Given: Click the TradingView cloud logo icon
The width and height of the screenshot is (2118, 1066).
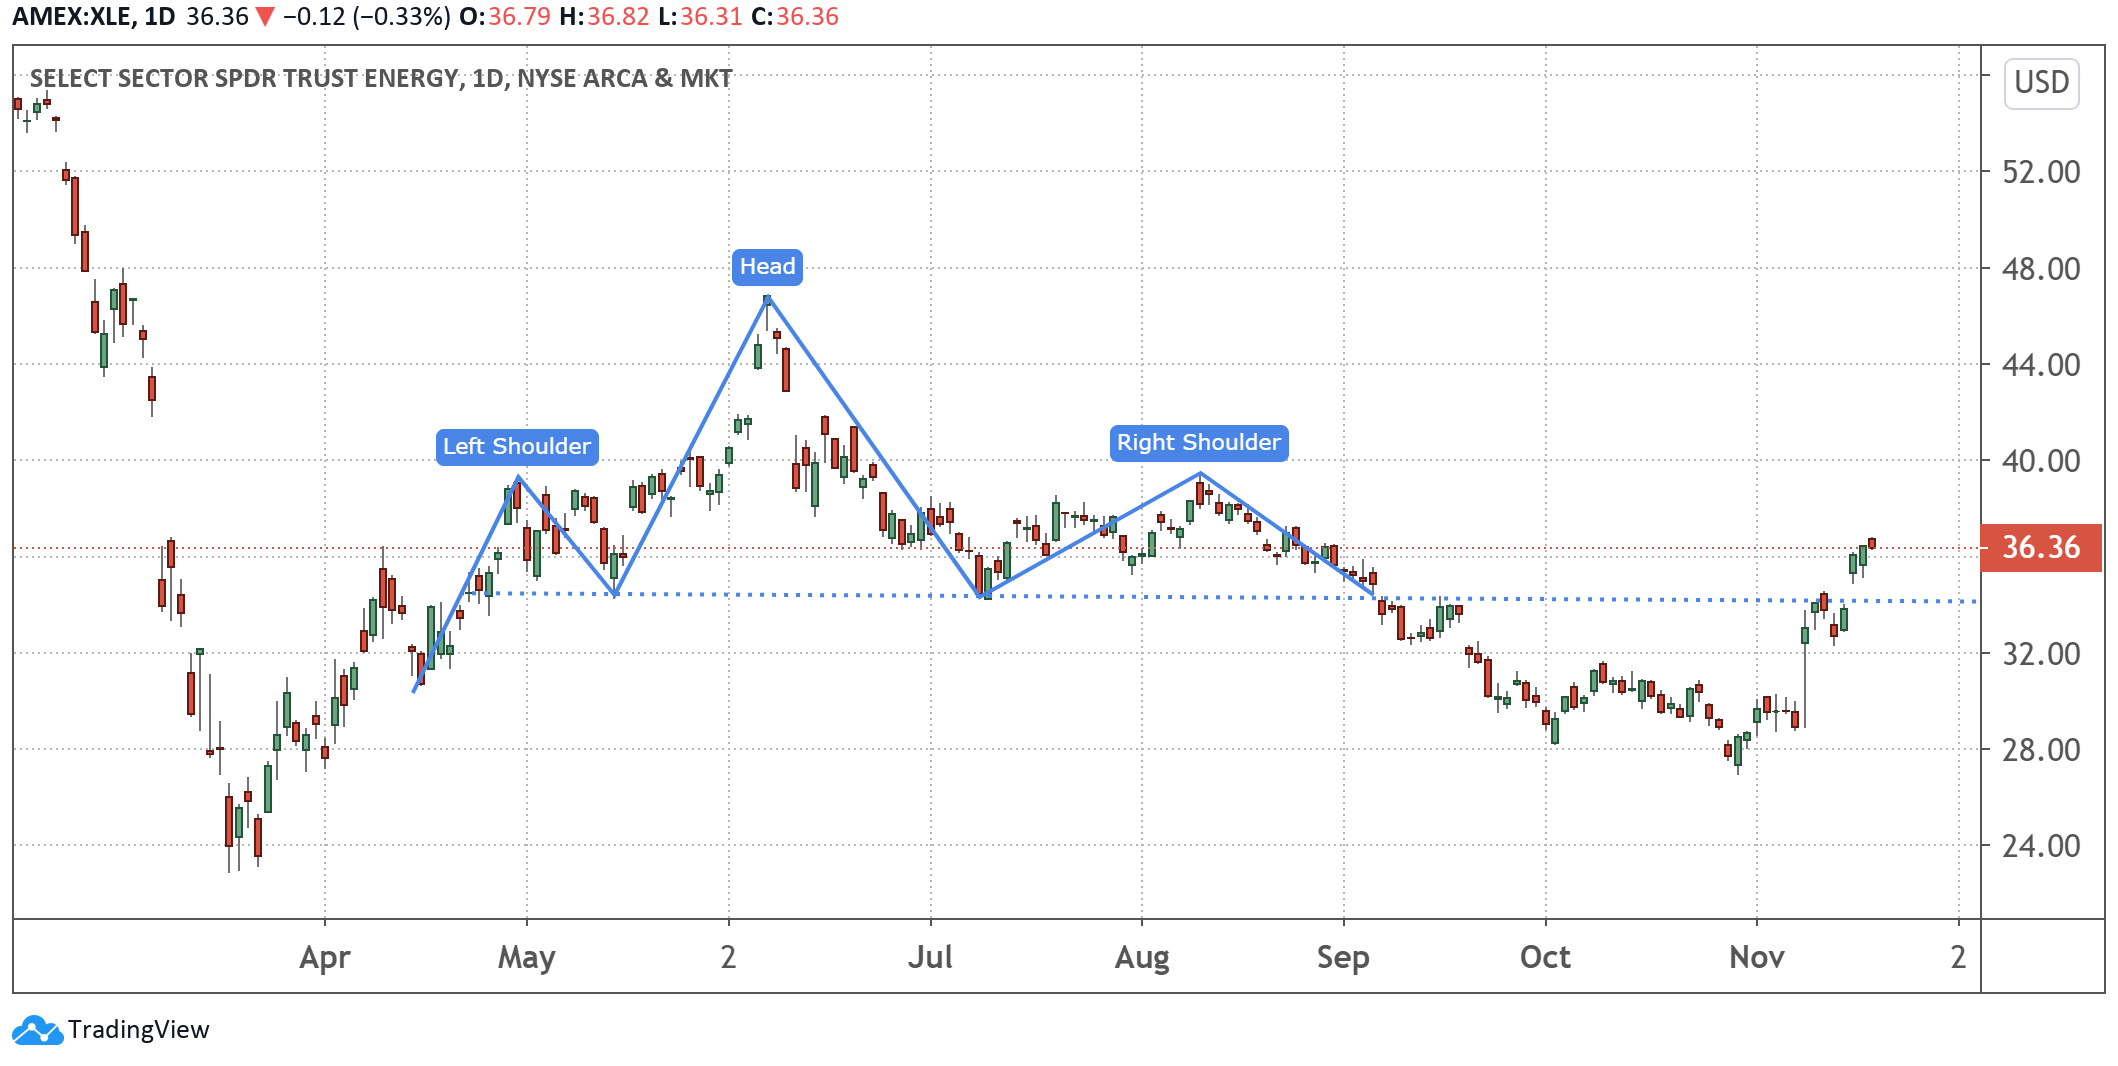Looking at the screenshot, I should pyautogui.click(x=37, y=1030).
